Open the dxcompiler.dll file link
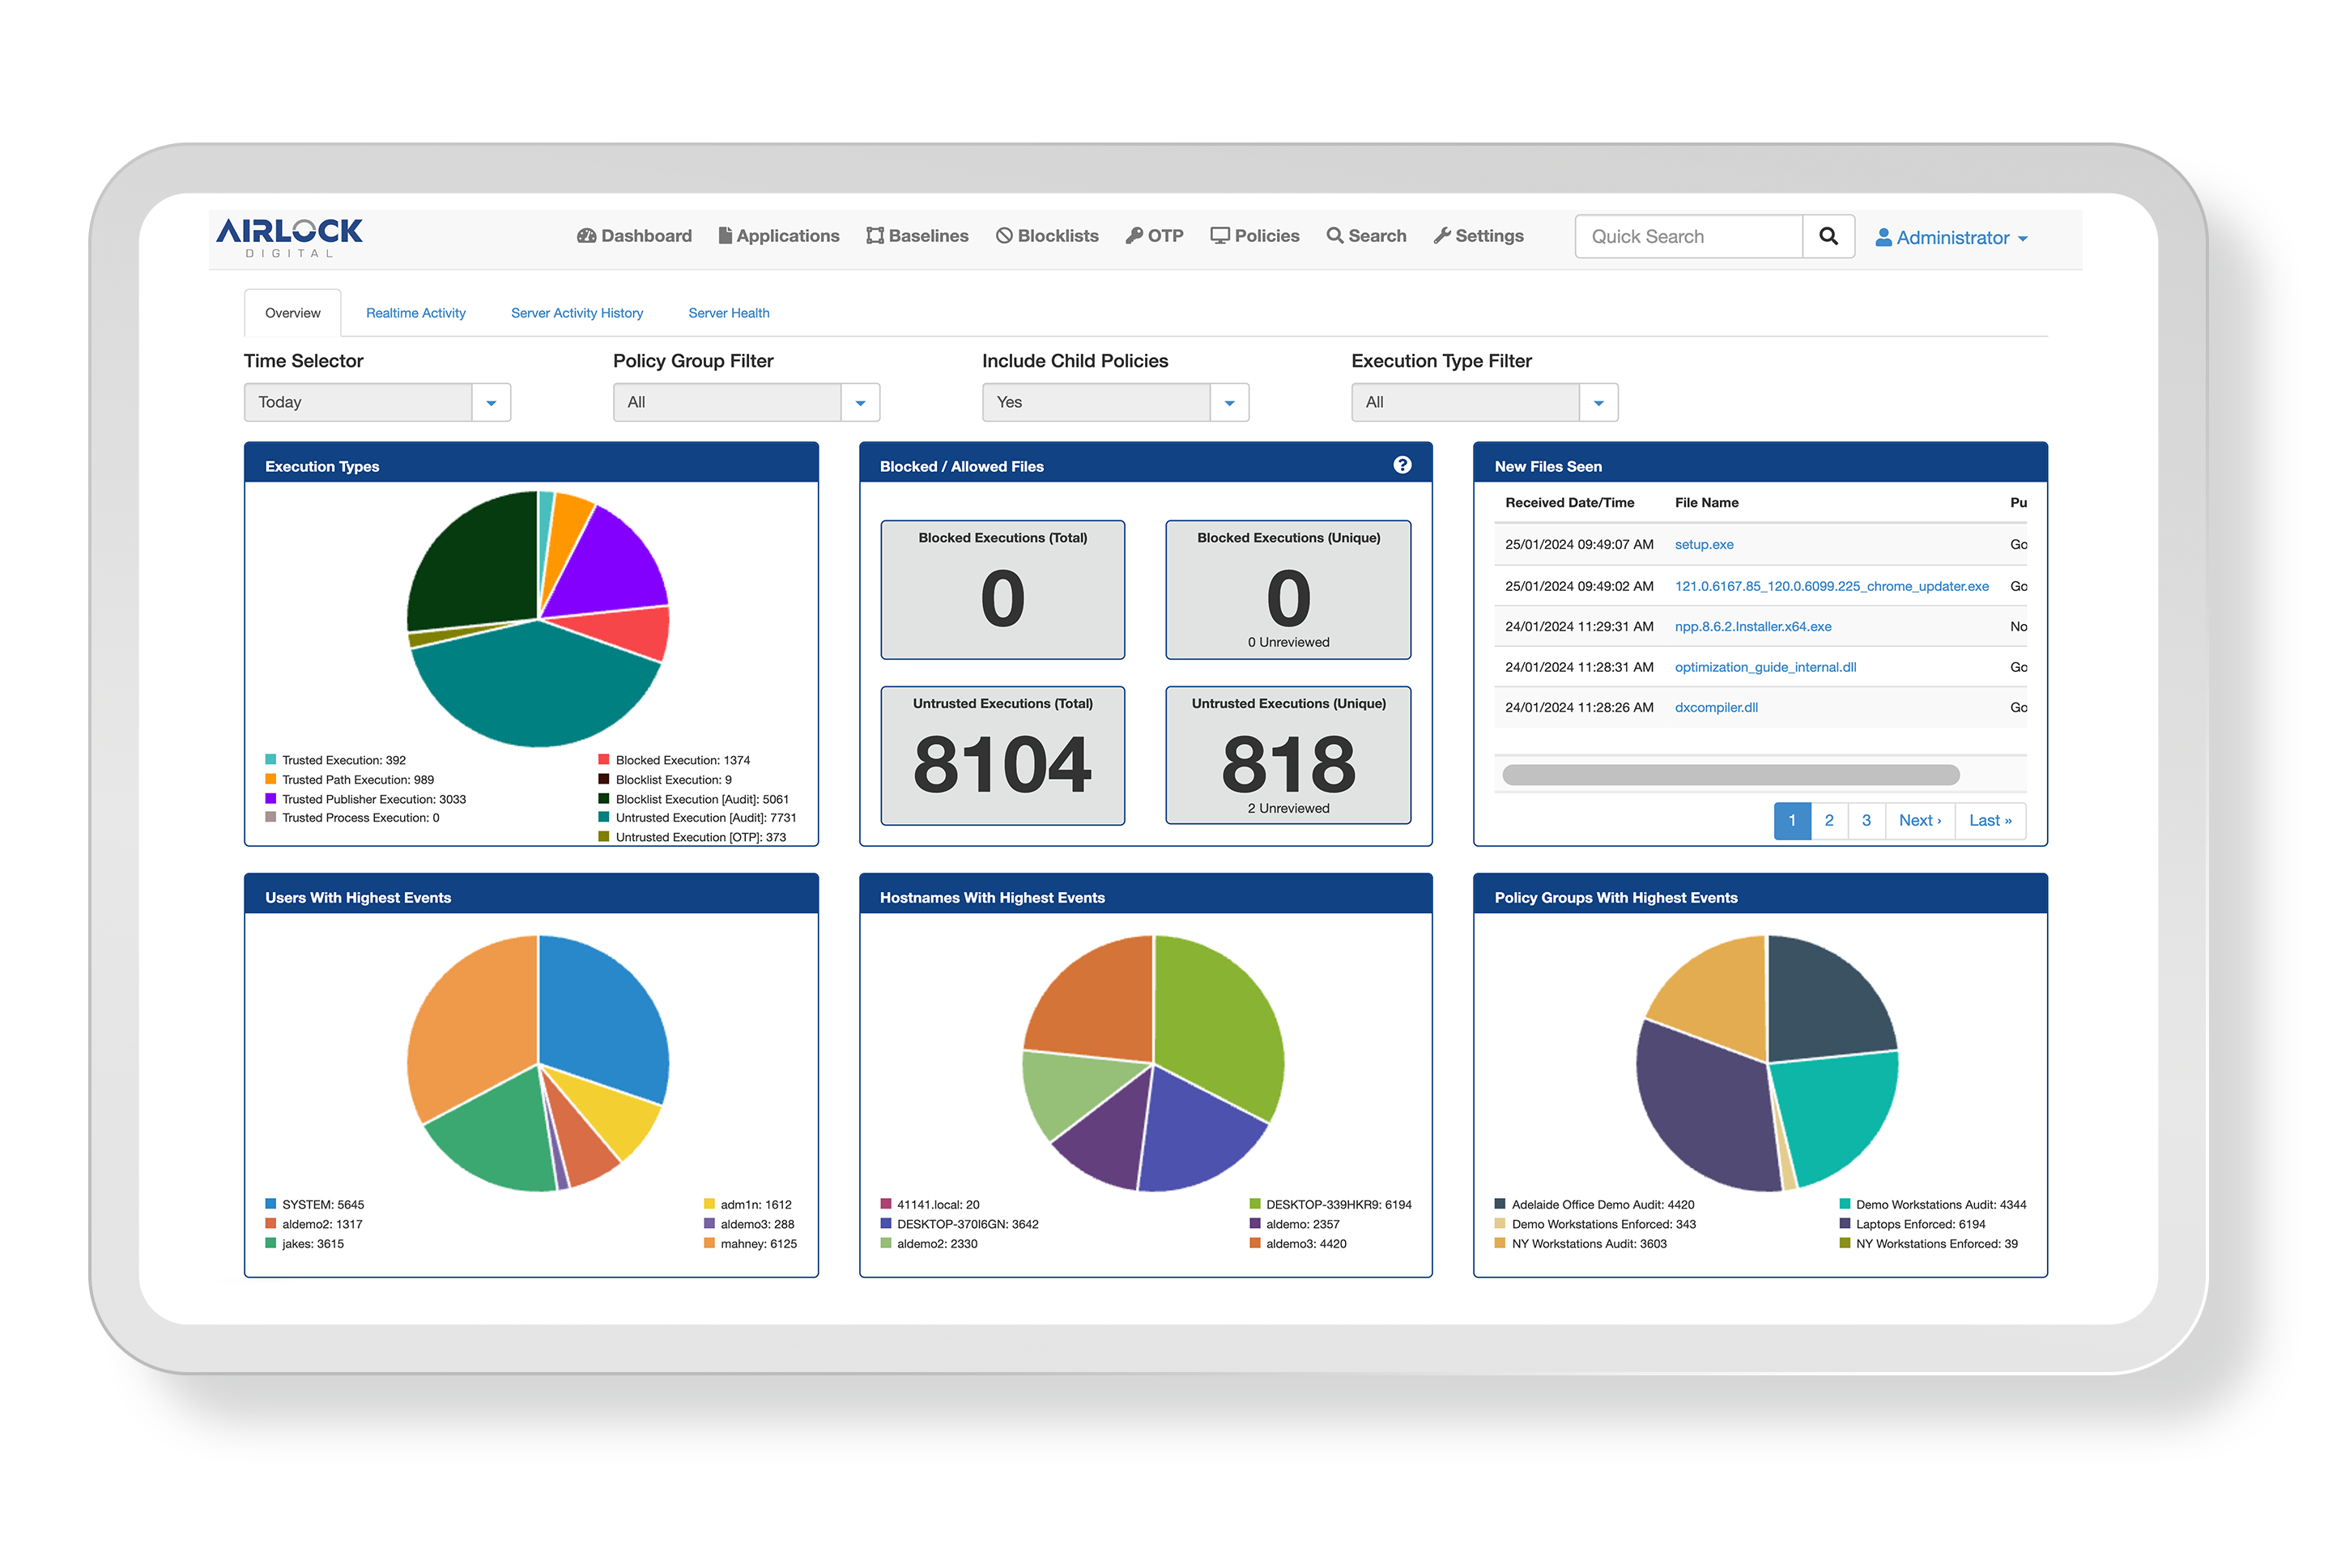Viewport: 2341px width, 1568px height. pyautogui.click(x=1716, y=707)
